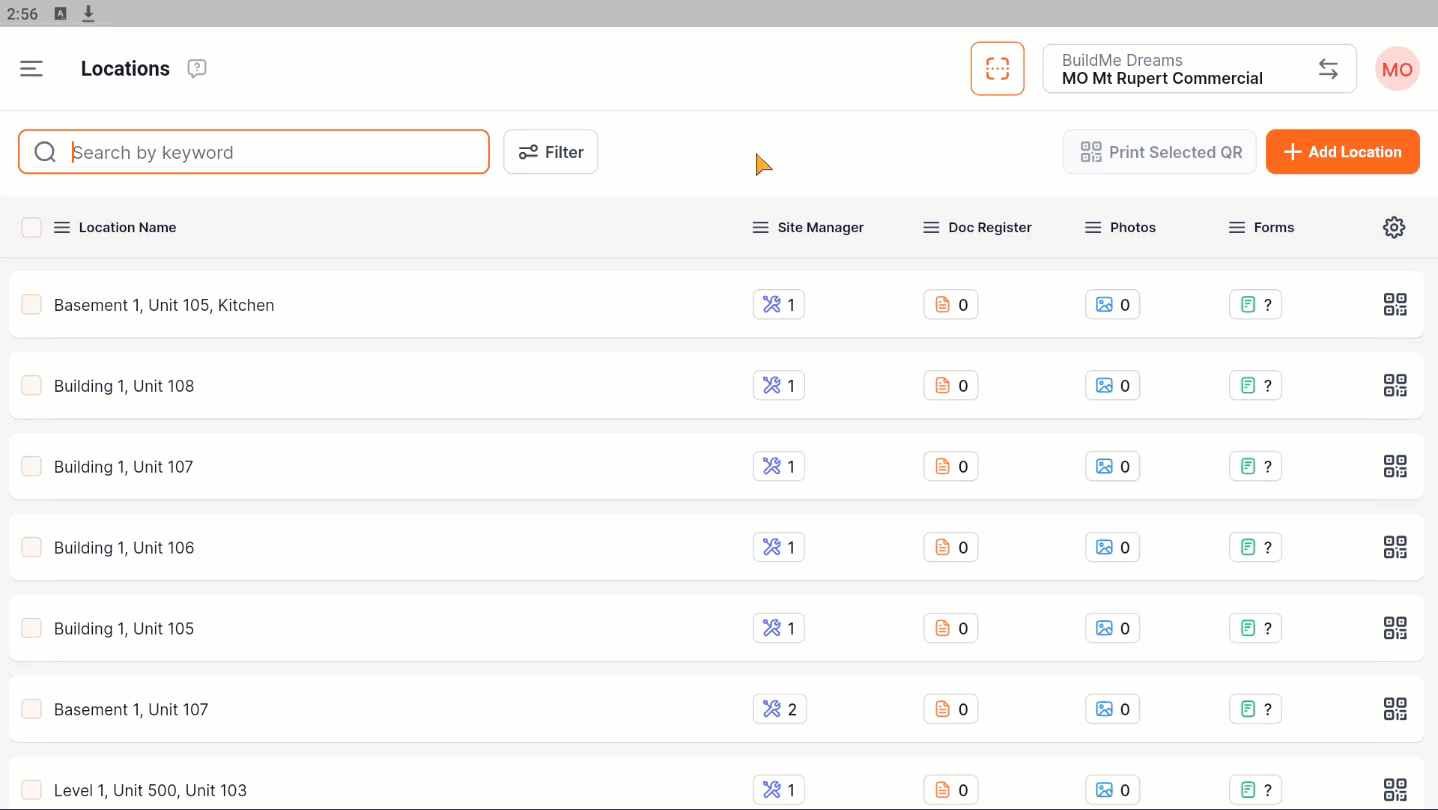Image resolution: width=1438 pixels, height=810 pixels.
Task: Open location Building 1, Unit 107
Action: coord(124,467)
